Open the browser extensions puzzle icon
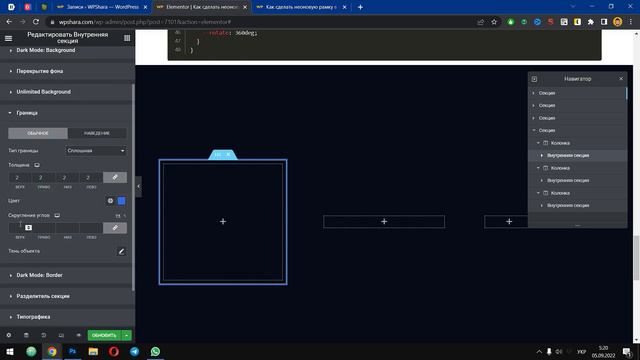The width and height of the screenshot is (640, 360). [x=591, y=22]
